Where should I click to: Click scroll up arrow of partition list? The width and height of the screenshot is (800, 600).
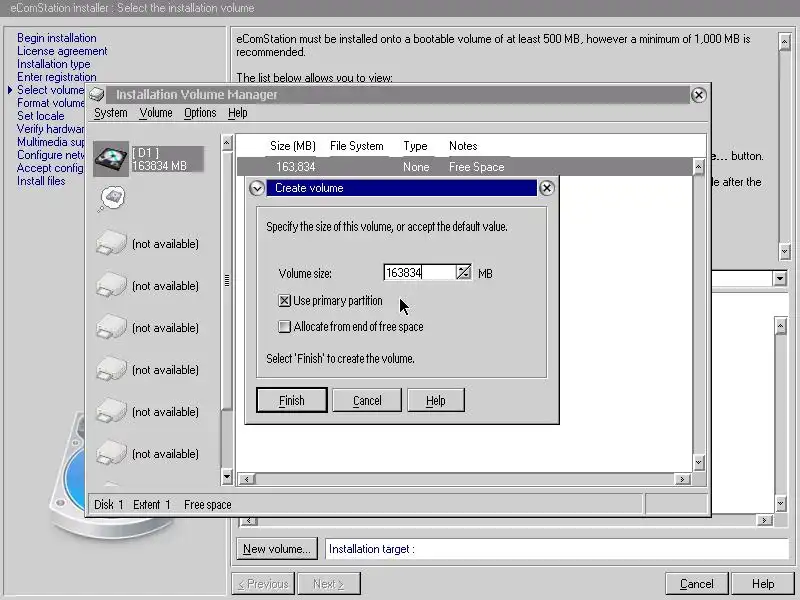698,167
